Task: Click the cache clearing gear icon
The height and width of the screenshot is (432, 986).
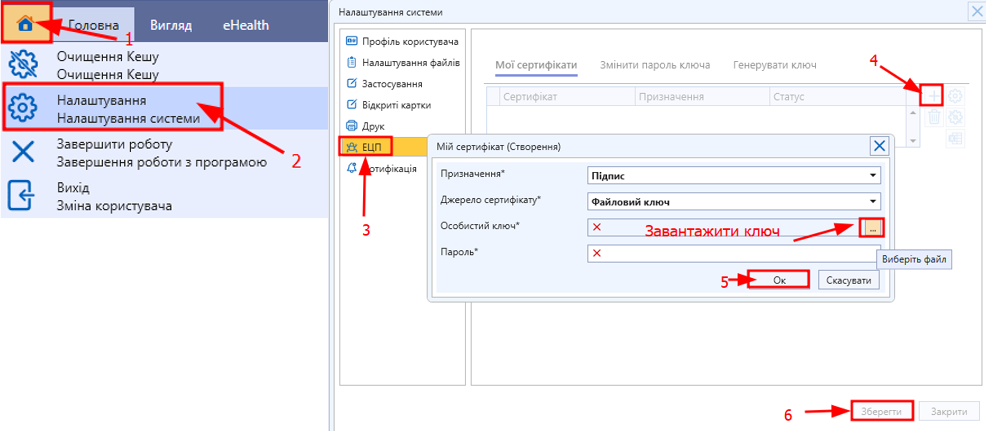Action: click(23, 65)
